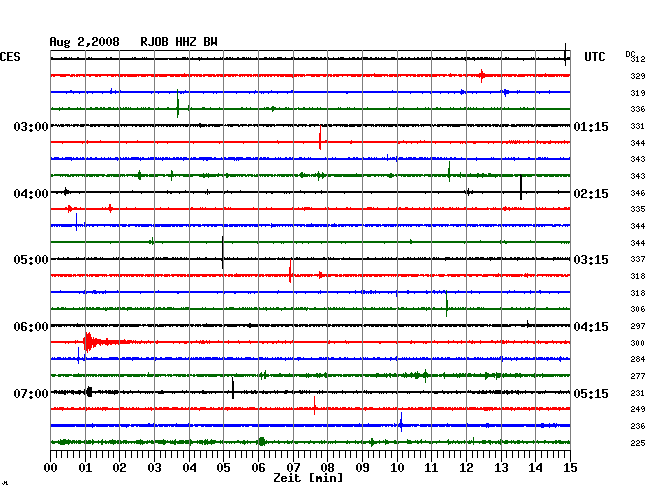Click the blue spike on the trace labeled 284
Screen dimensions: 650x494
coord(78,356)
